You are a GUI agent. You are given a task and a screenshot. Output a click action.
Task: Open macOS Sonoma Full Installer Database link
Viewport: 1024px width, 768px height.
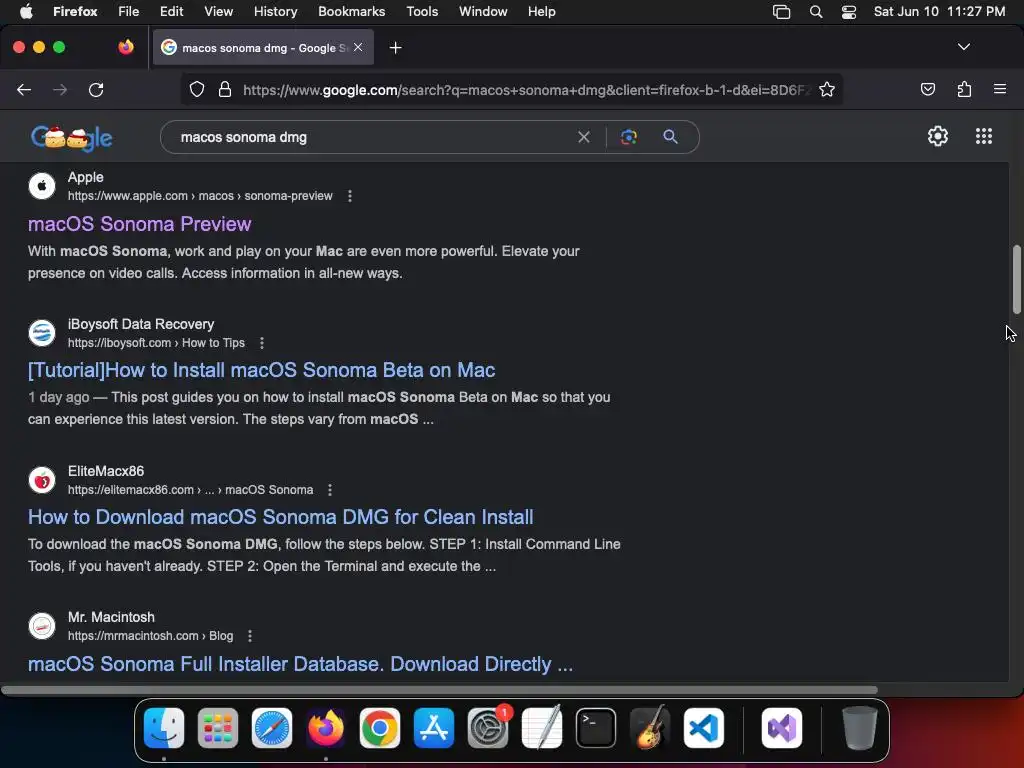click(300, 664)
